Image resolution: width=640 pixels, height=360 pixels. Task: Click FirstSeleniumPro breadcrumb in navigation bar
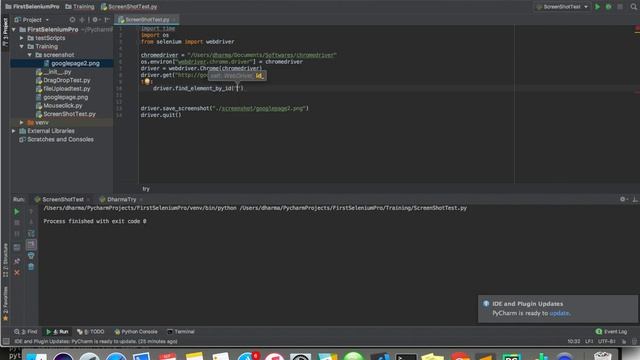pos(32,7)
